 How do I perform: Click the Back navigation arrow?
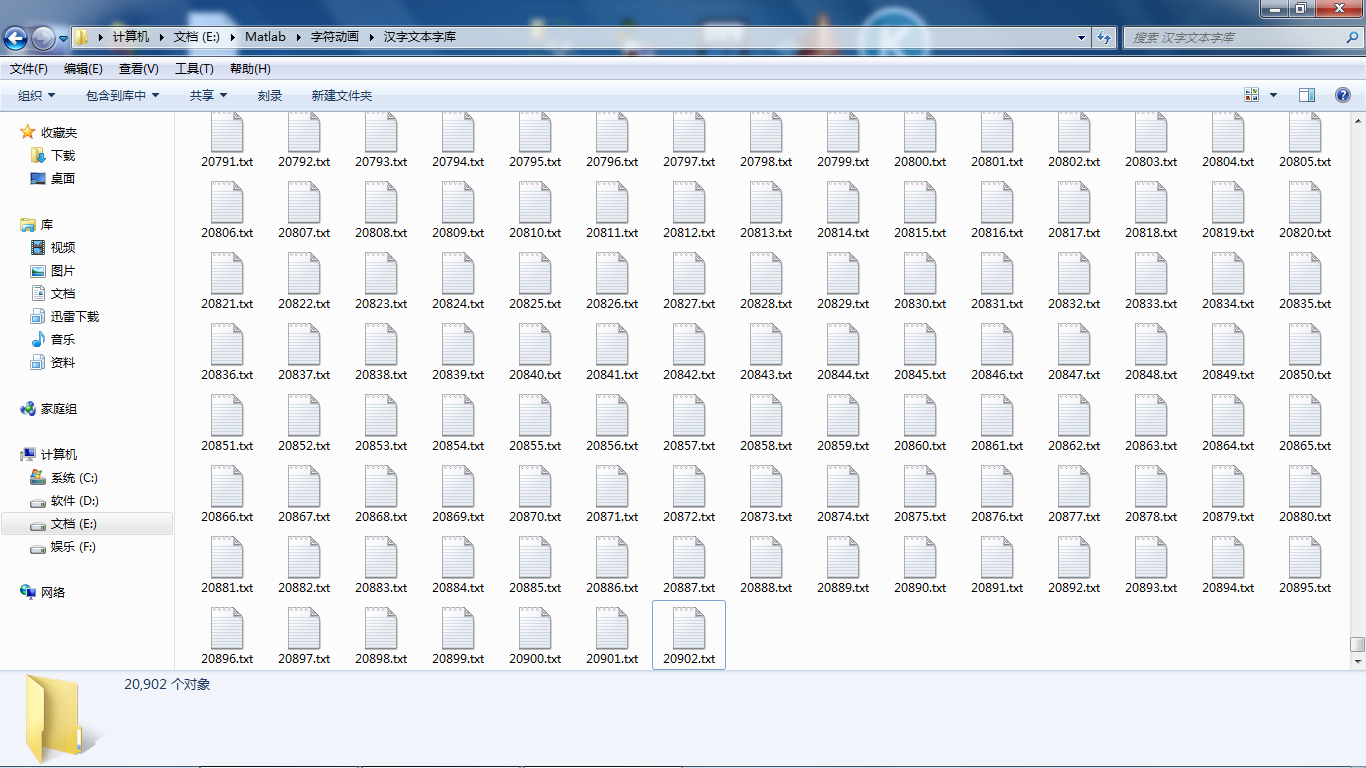(16, 38)
